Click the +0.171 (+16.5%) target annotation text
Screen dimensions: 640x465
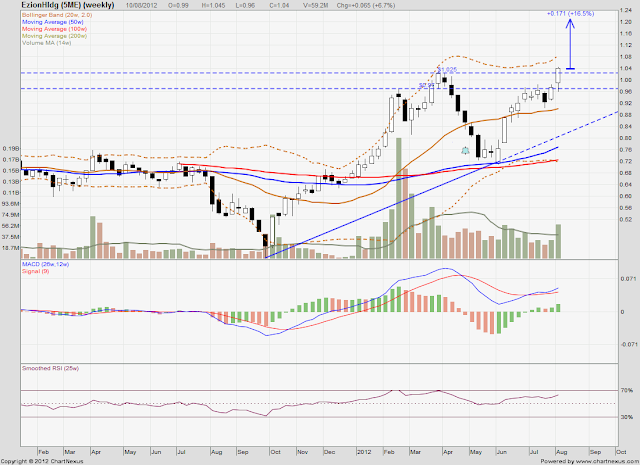[x=571, y=13]
